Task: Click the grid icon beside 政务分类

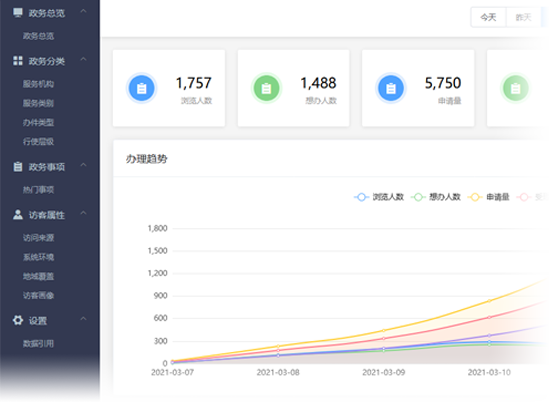Action: 18,61
